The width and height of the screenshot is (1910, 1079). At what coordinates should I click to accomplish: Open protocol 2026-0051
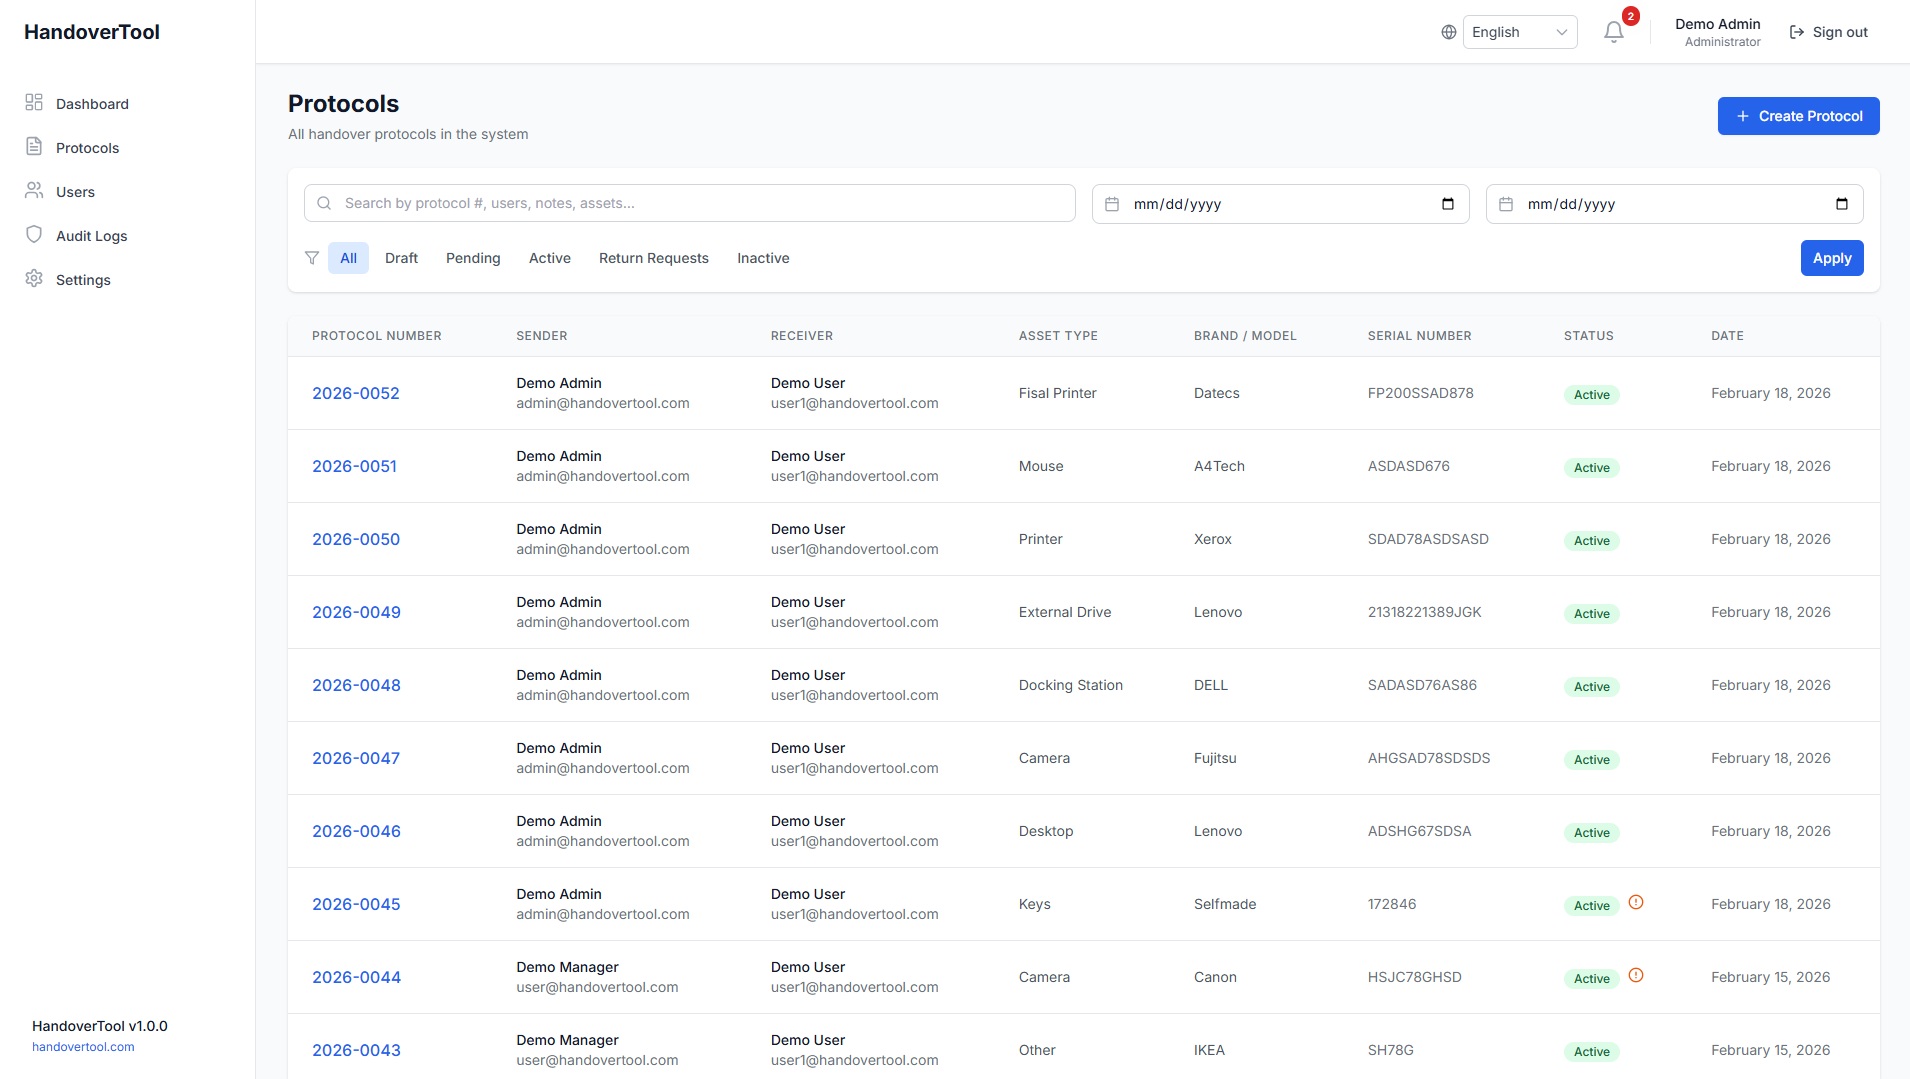[x=354, y=466]
